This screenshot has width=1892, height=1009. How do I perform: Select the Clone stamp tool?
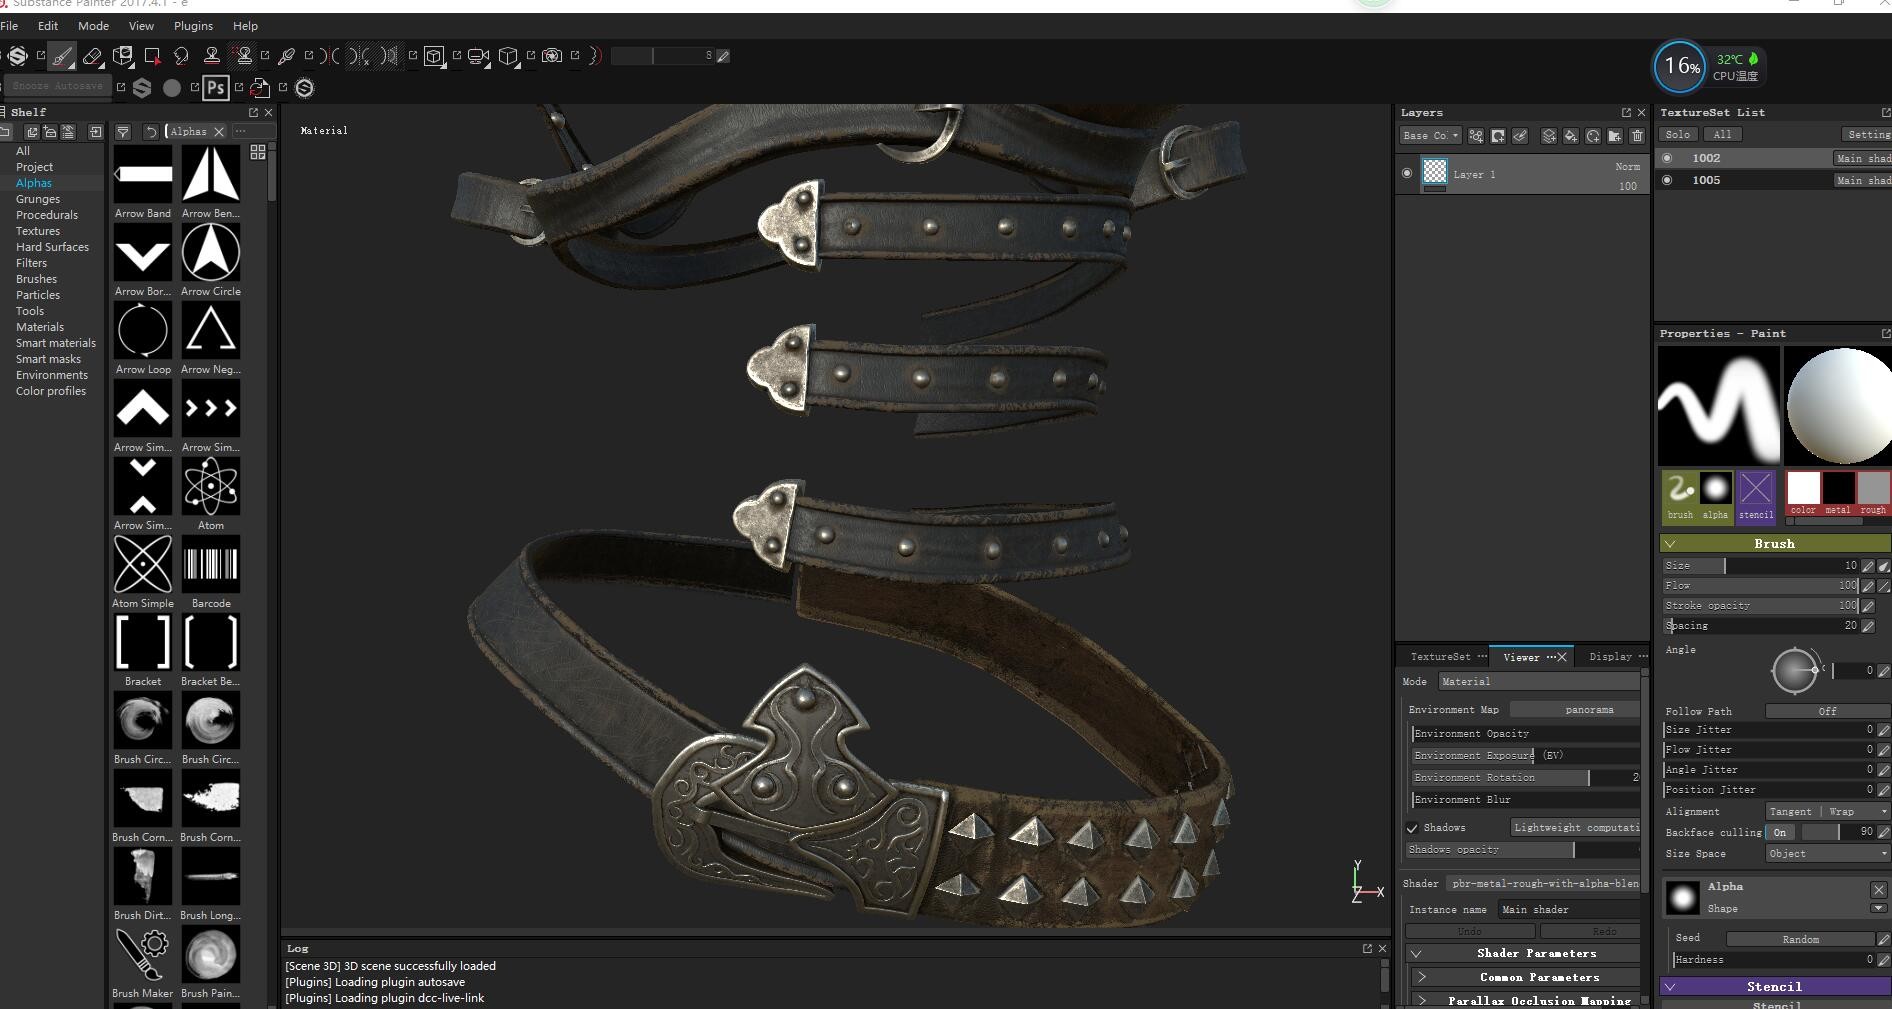[211, 56]
